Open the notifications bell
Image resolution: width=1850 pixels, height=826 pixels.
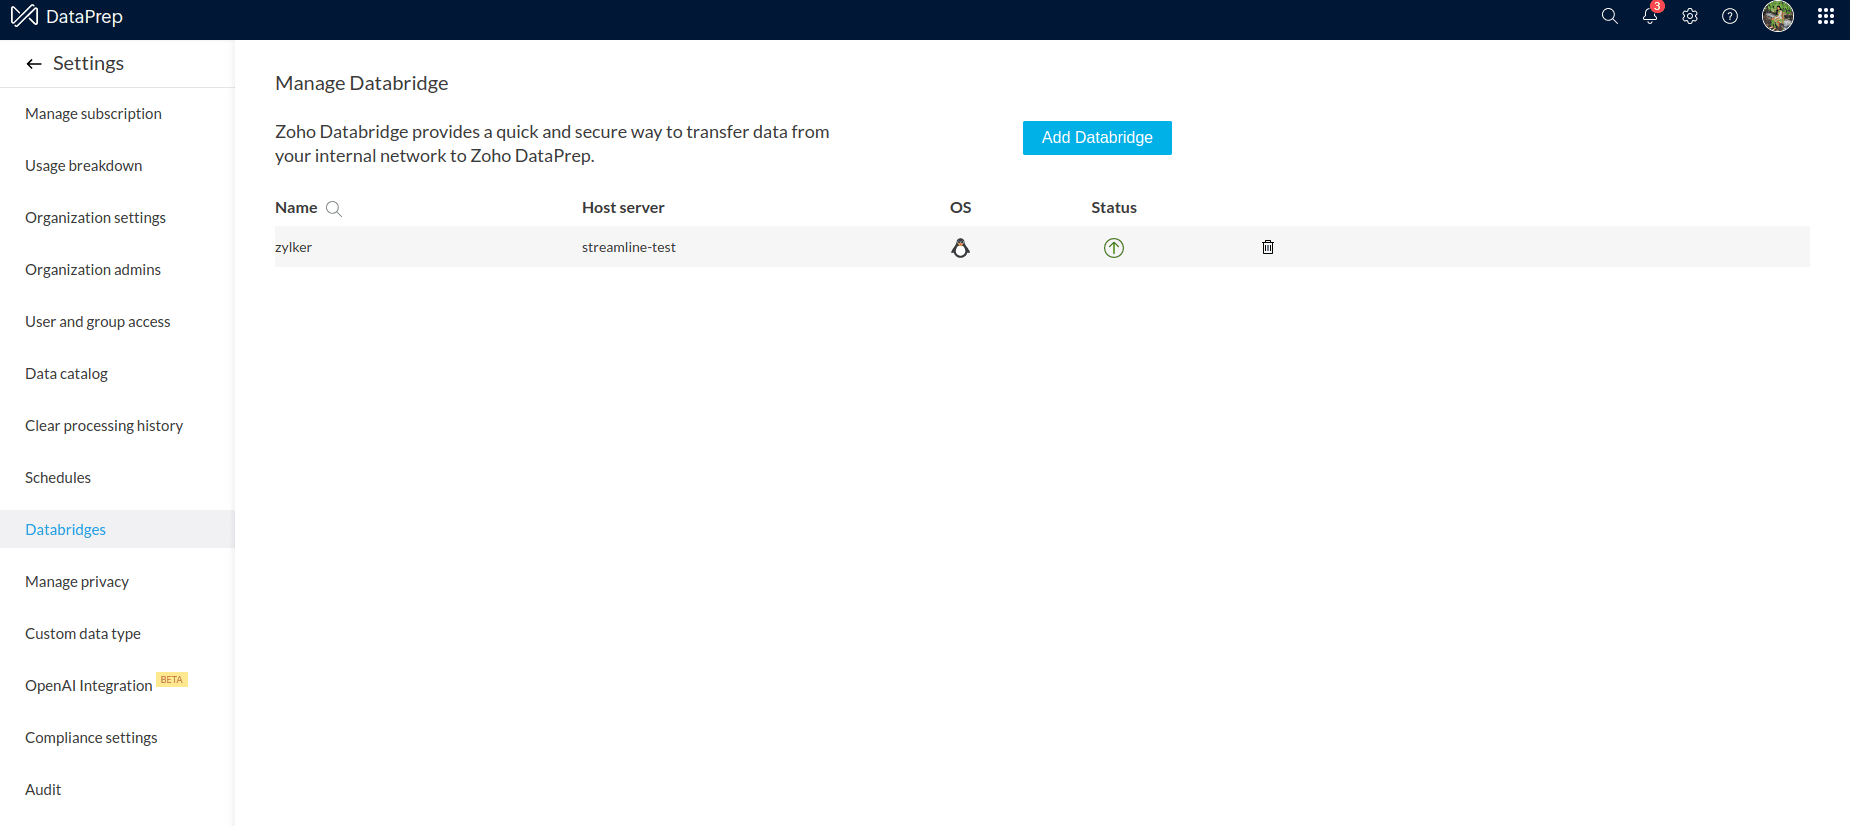1650,16
